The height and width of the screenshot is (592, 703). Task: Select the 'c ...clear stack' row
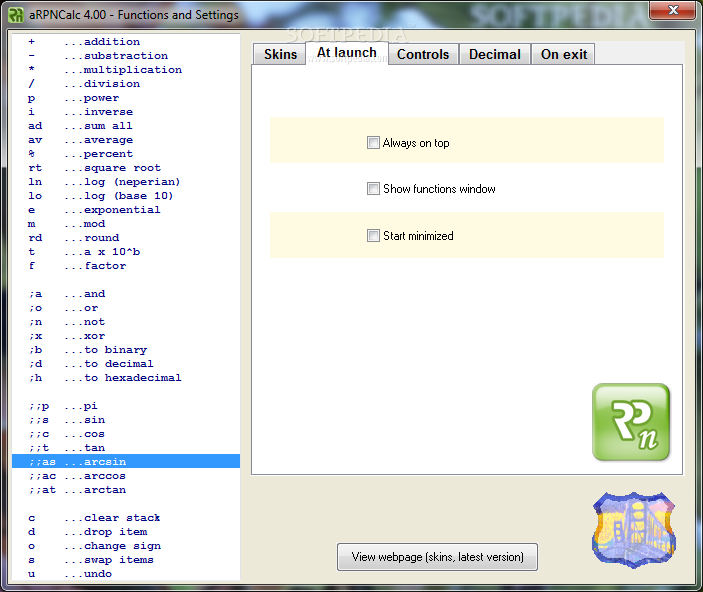[126, 518]
